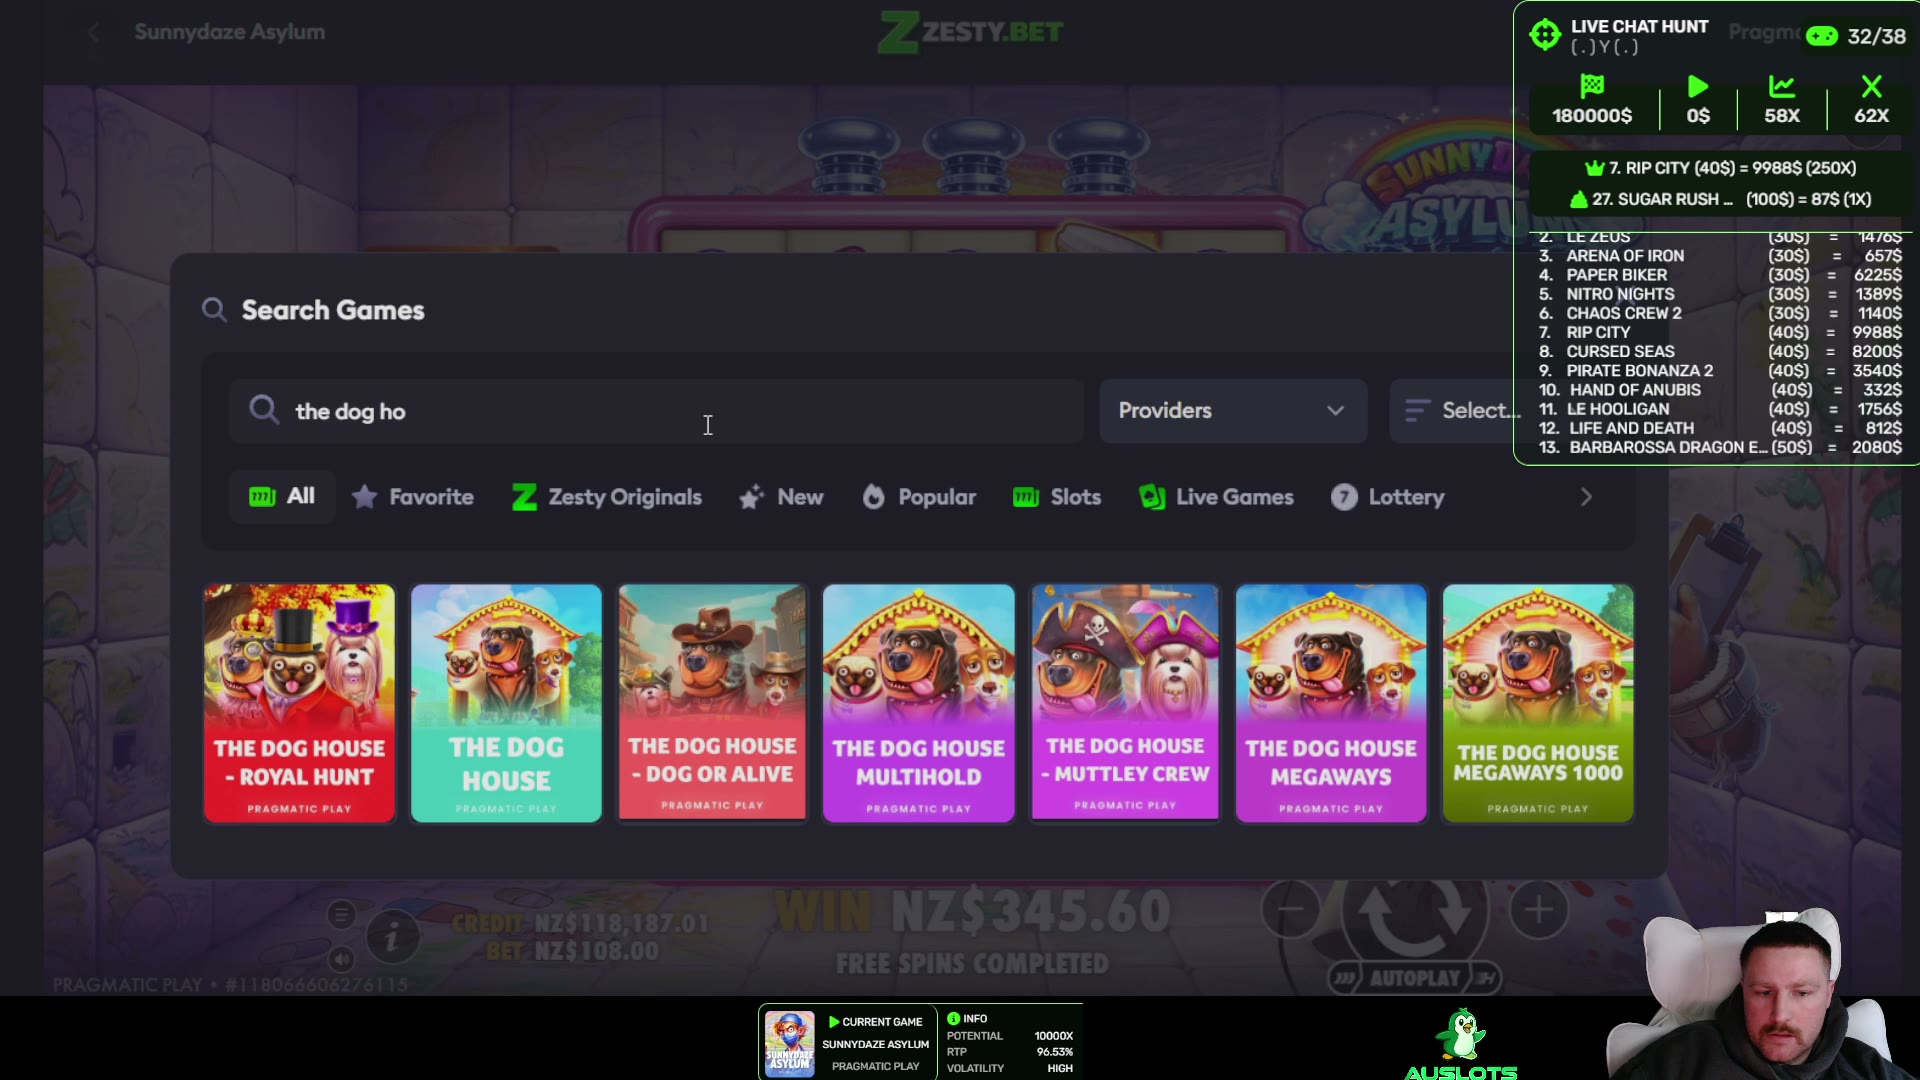Click the 'PAPER BIKER' hunt row

click(1720, 275)
